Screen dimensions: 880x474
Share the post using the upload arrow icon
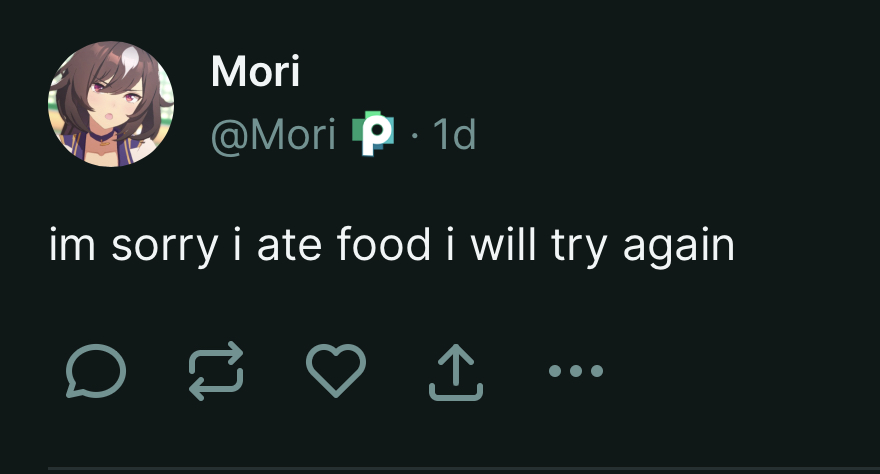pos(456,371)
